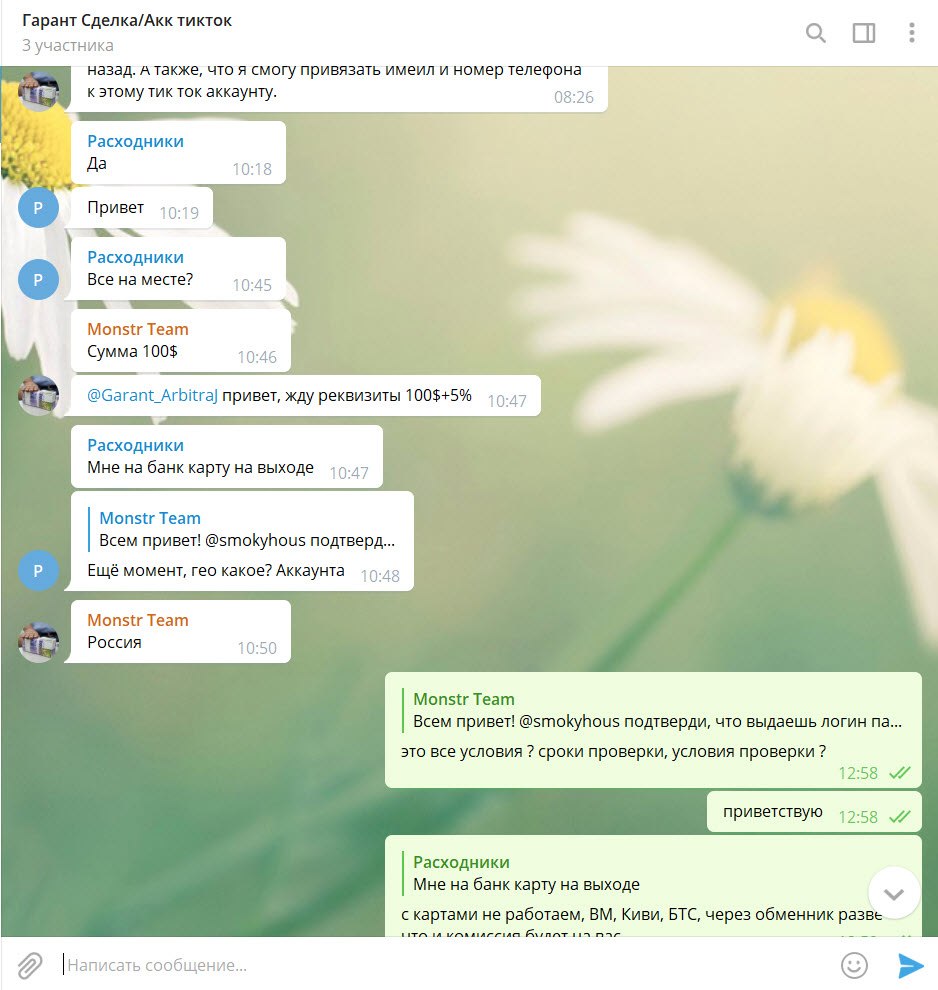The height and width of the screenshot is (990, 938).
Task: Click the blue P avatar beside Все на месте
Action: (x=38, y=279)
